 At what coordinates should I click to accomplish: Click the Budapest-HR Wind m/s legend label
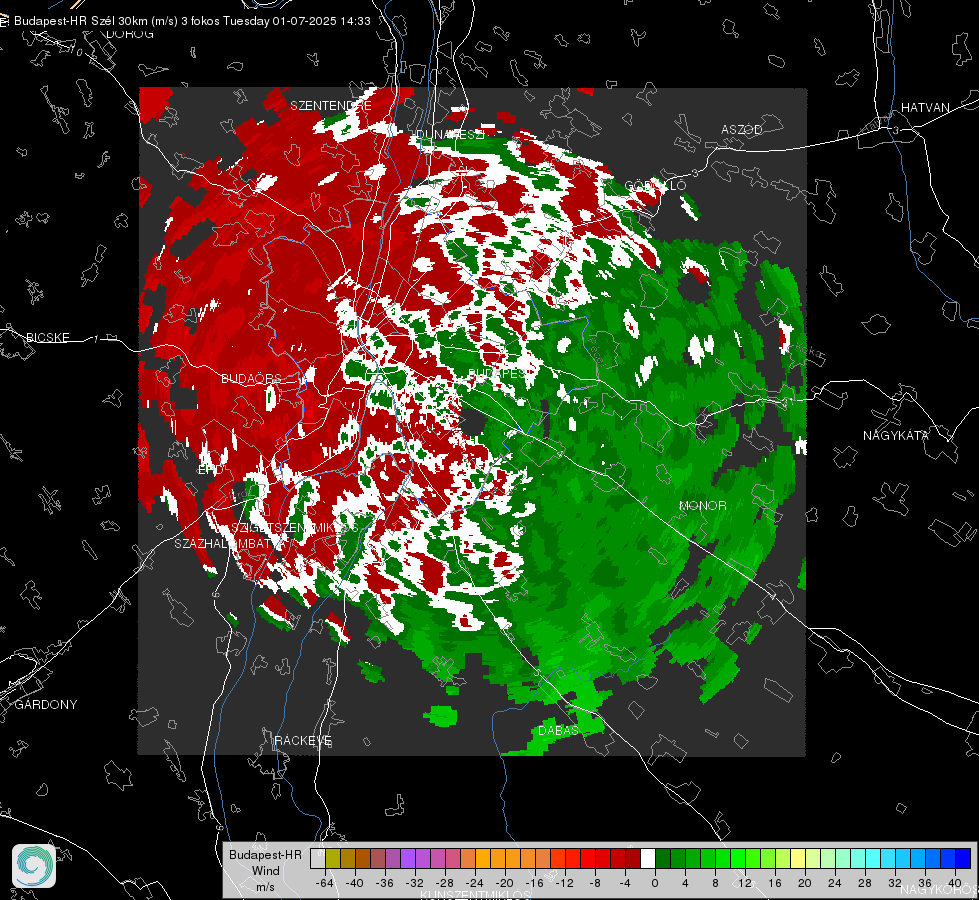(x=265, y=871)
